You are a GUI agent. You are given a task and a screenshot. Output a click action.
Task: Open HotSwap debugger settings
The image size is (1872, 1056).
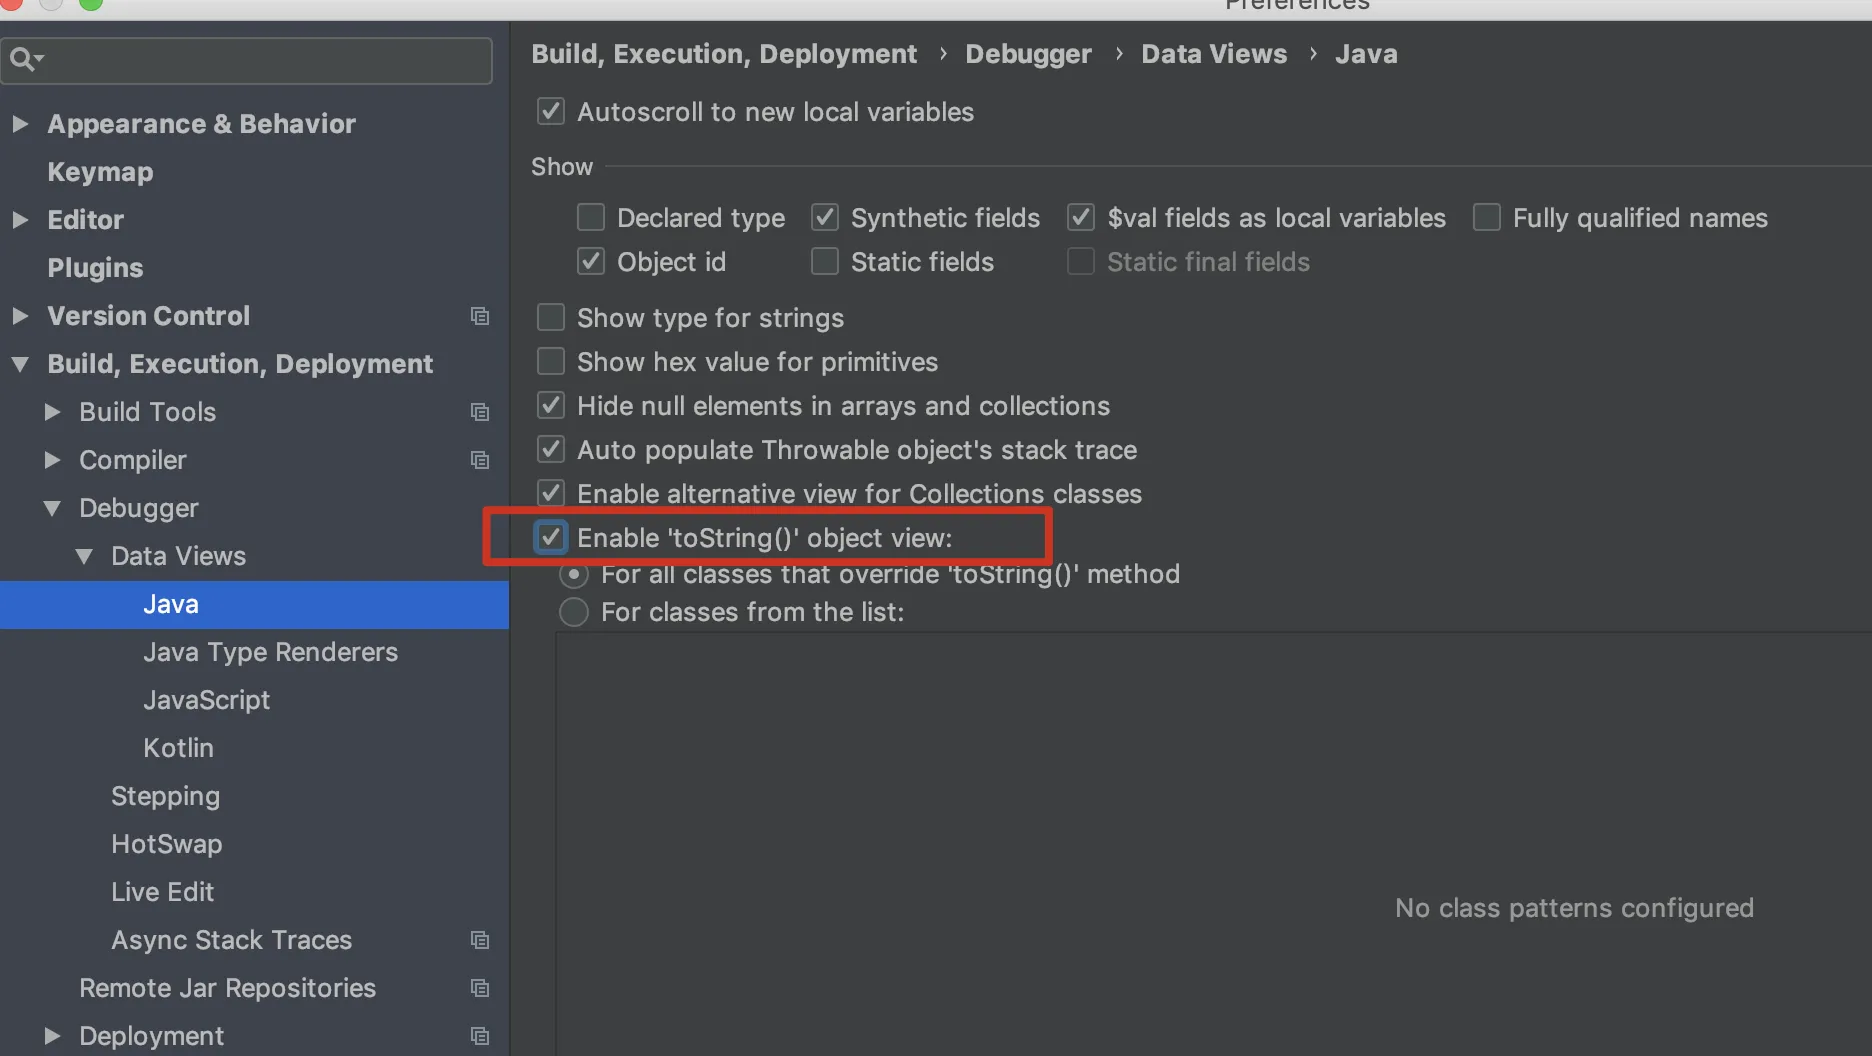point(166,844)
